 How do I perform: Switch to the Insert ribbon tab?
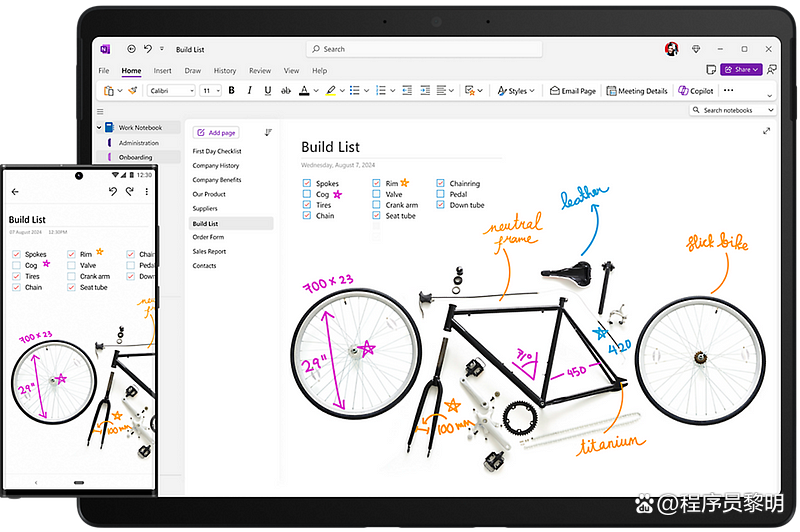tap(162, 71)
